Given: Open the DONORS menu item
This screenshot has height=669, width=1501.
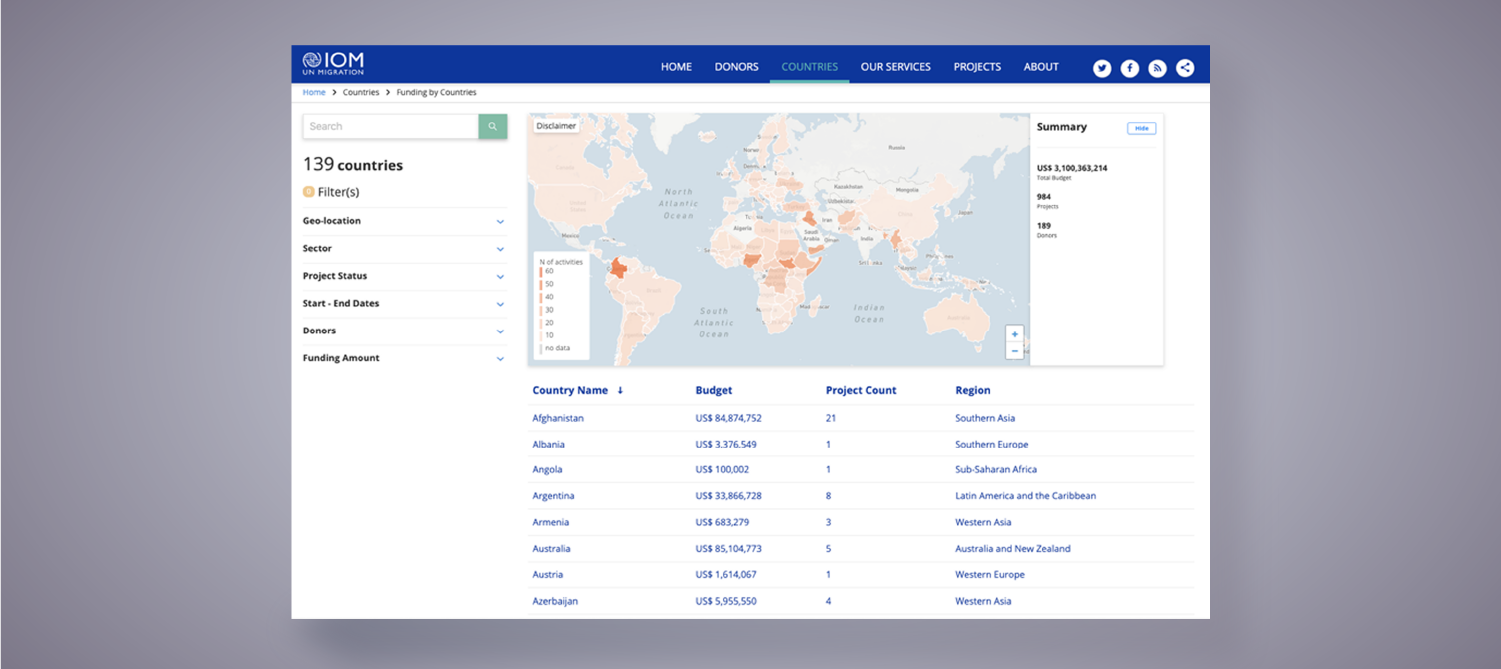Looking at the screenshot, I should 736,67.
